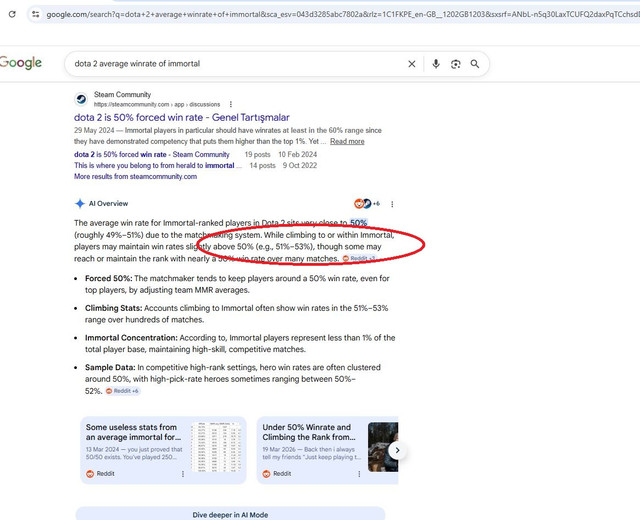Open sub-result 'dota 2 is 50% forced win rate - Steam Community'
640x520 pixels.
tap(151, 154)
